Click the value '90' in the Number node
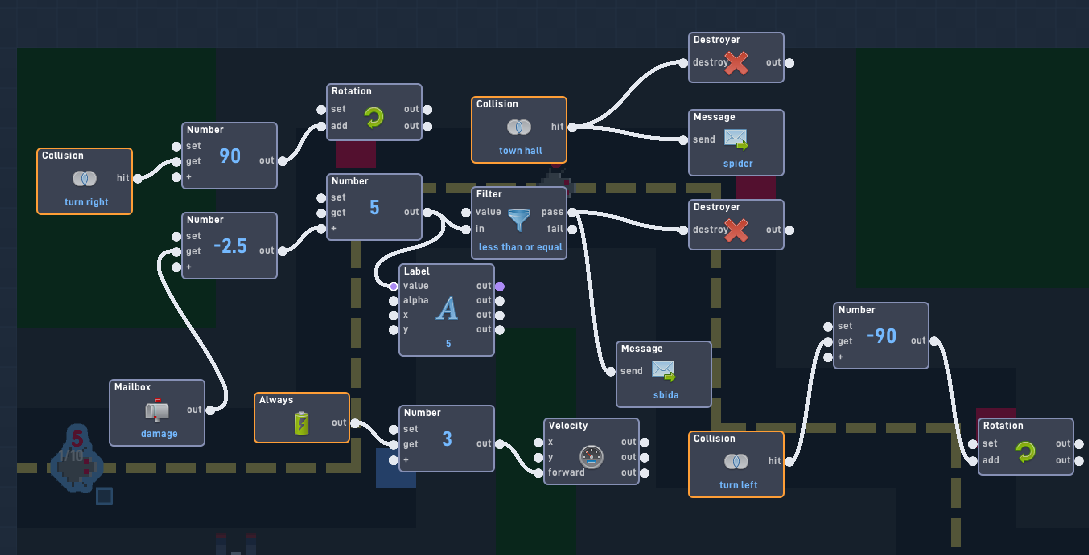The height and width of the screenshot is (555, 1089). pos(230,156)
